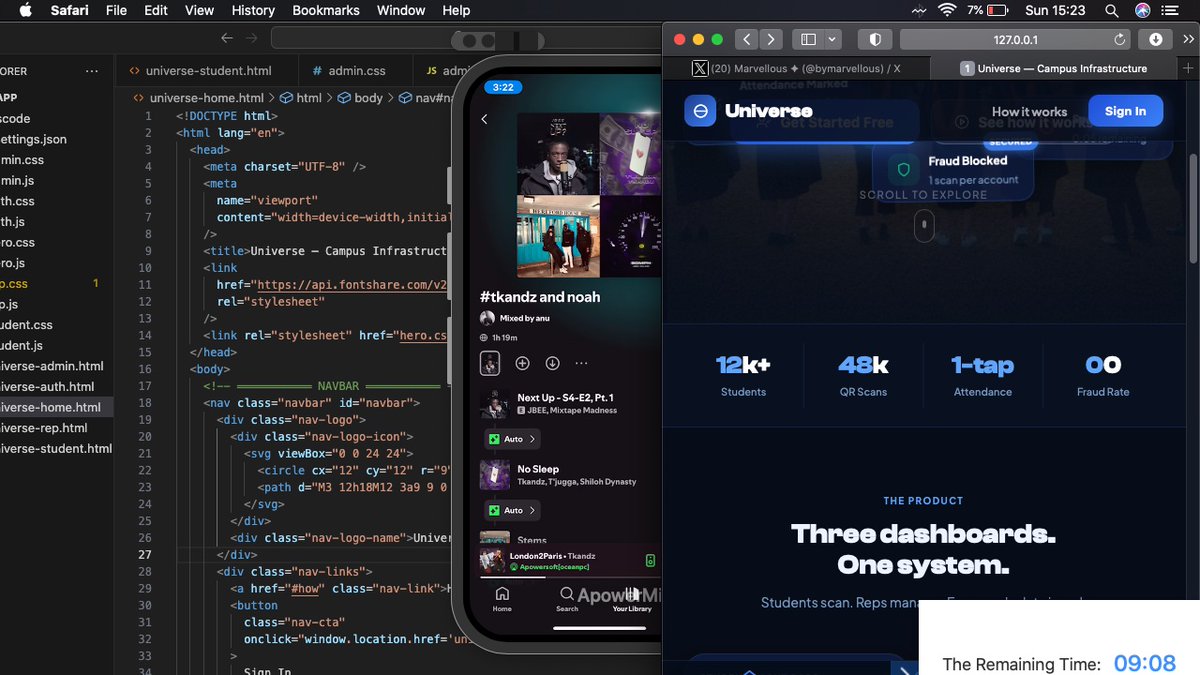
Task: Click the Safari page scrollbar
Action: [x=1192, y=210]
